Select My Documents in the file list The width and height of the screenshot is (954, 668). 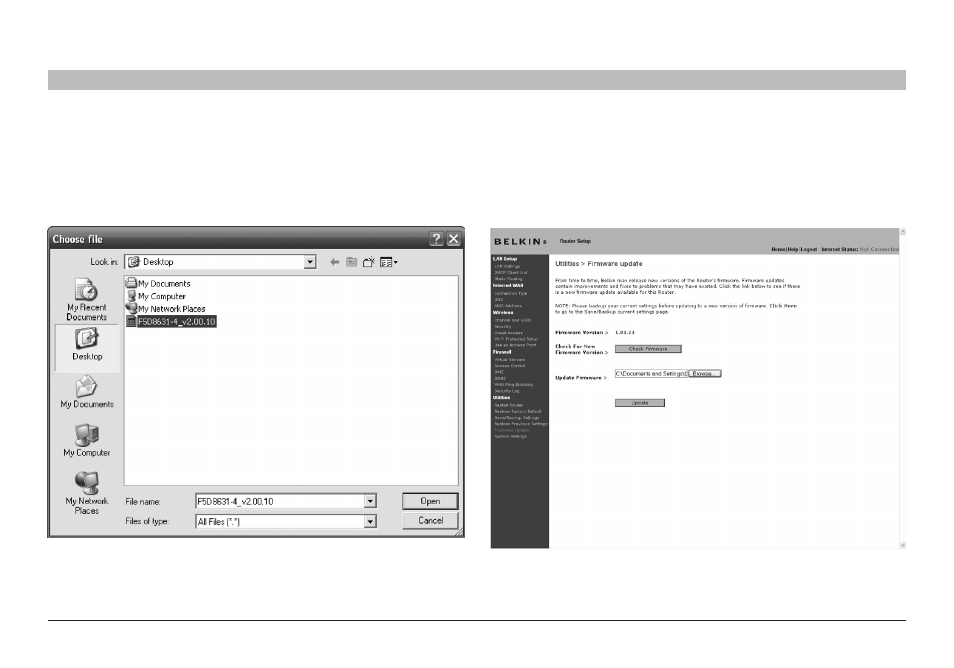(158, 284)
